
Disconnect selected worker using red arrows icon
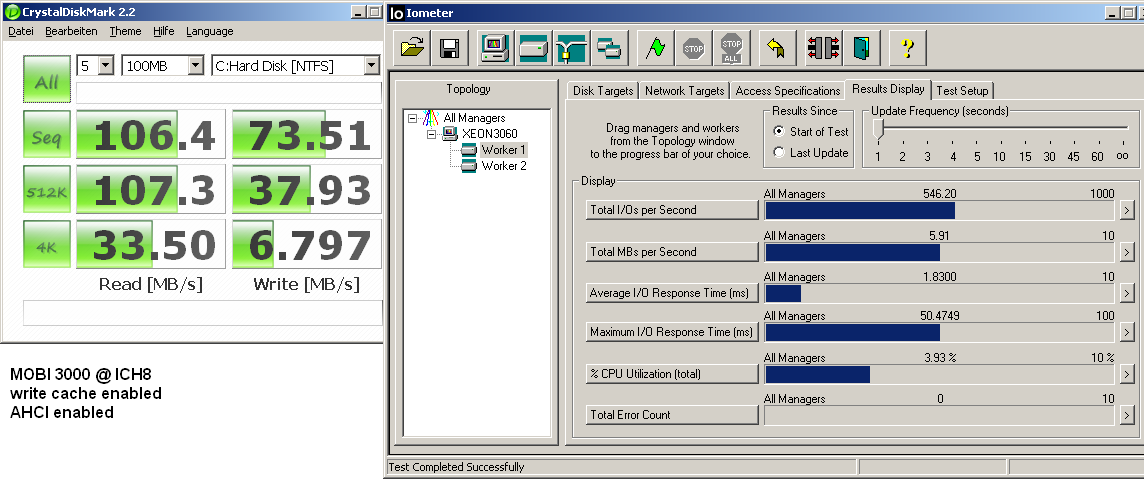(x=824, y=49)
